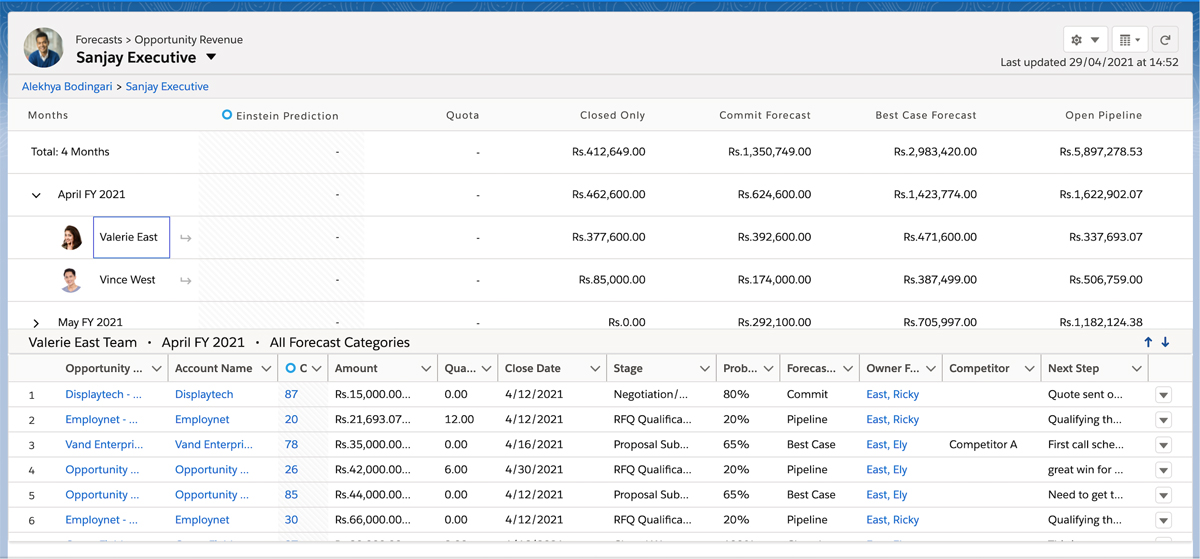This screenshot has width=1200, height=559.
Task: Click the down arrow above opportunity list
Action: point(1165,342)
